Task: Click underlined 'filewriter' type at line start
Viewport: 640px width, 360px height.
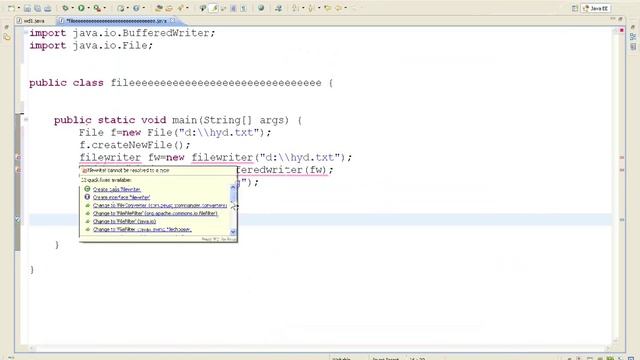Action: [110, 158]
